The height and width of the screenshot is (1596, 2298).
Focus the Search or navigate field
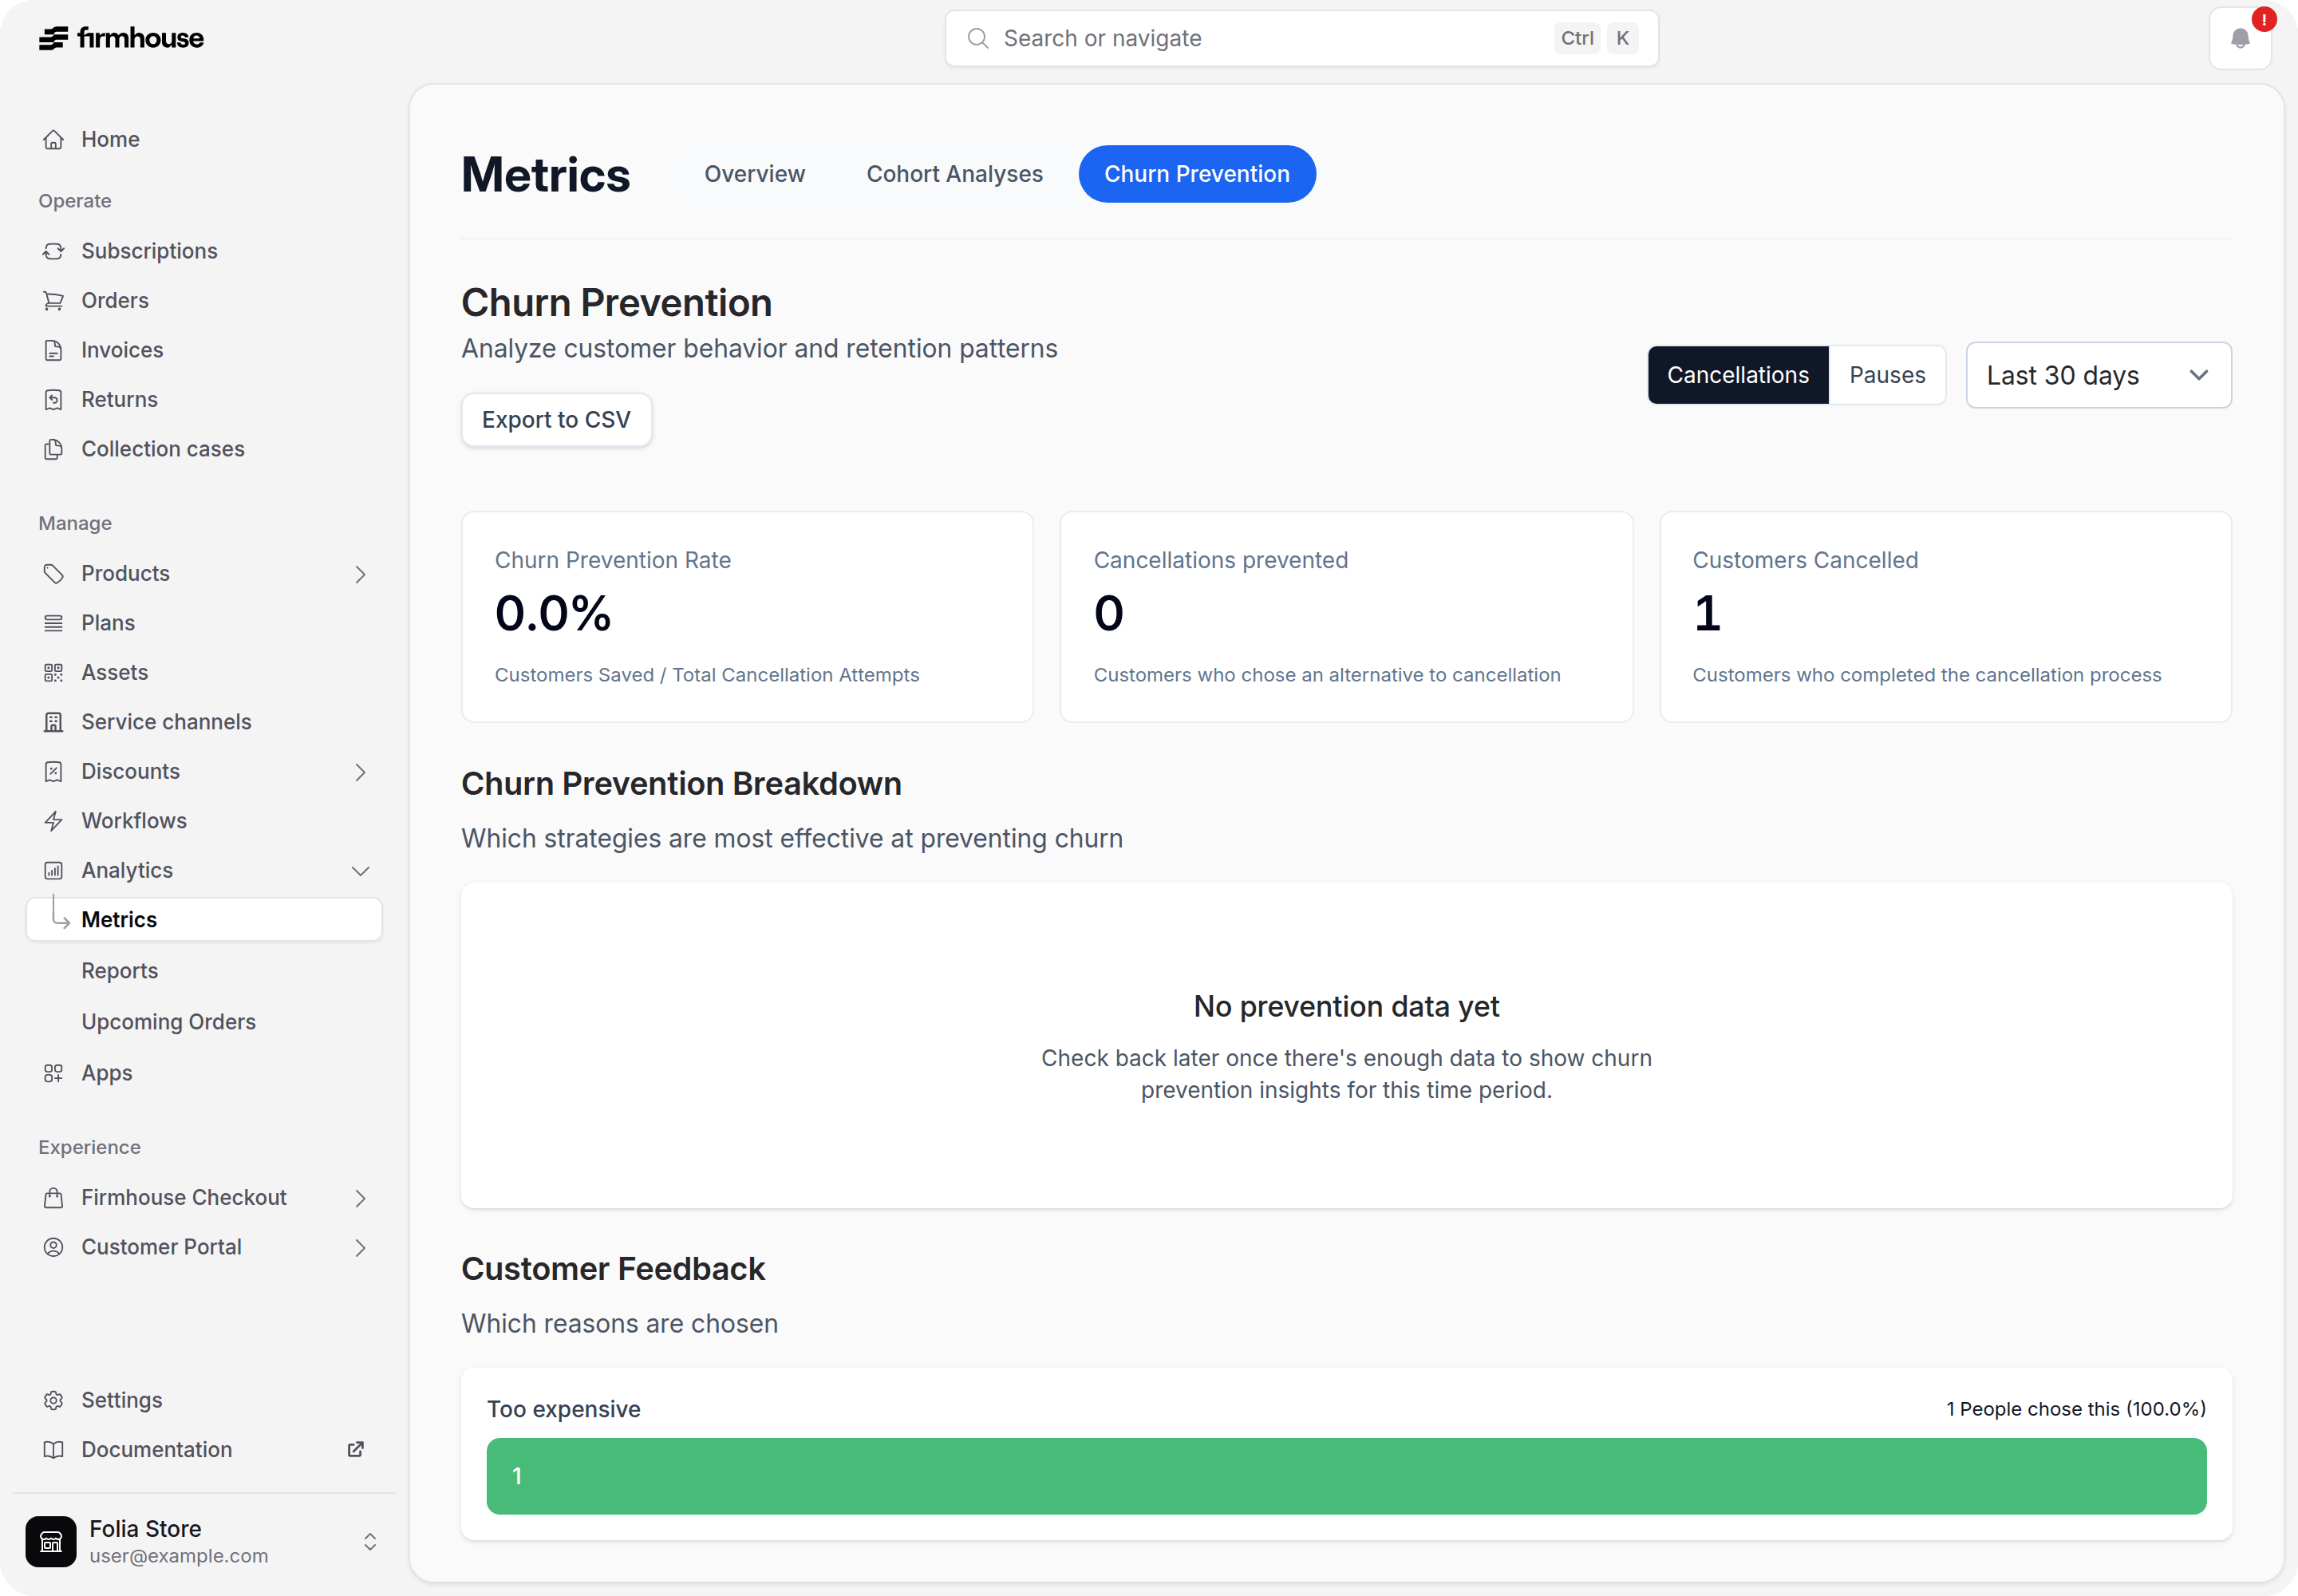(1301, 38)
